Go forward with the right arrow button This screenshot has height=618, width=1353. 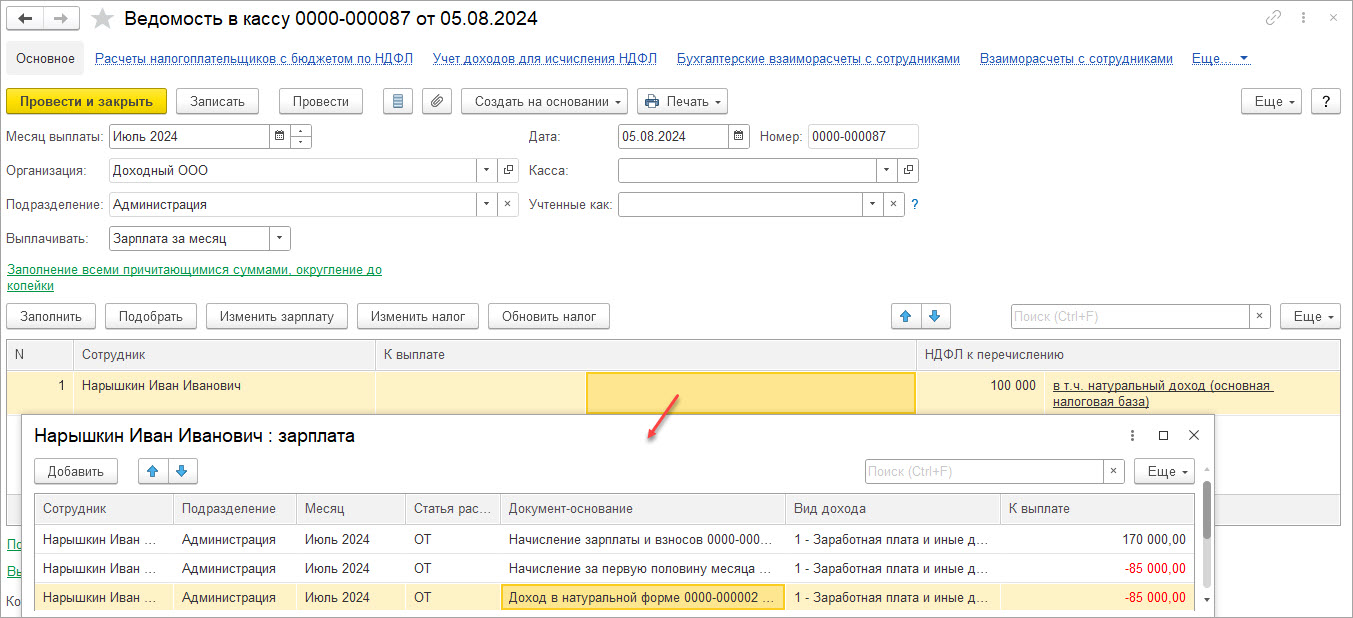tap(61, 19)
